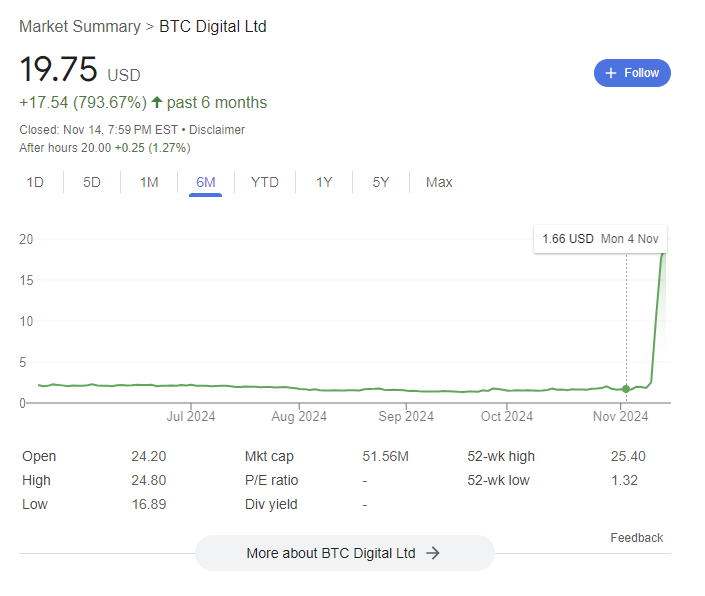Screen dimensions: 705x596
Task: Select the 5D time range tab
Action: (92, 182)
